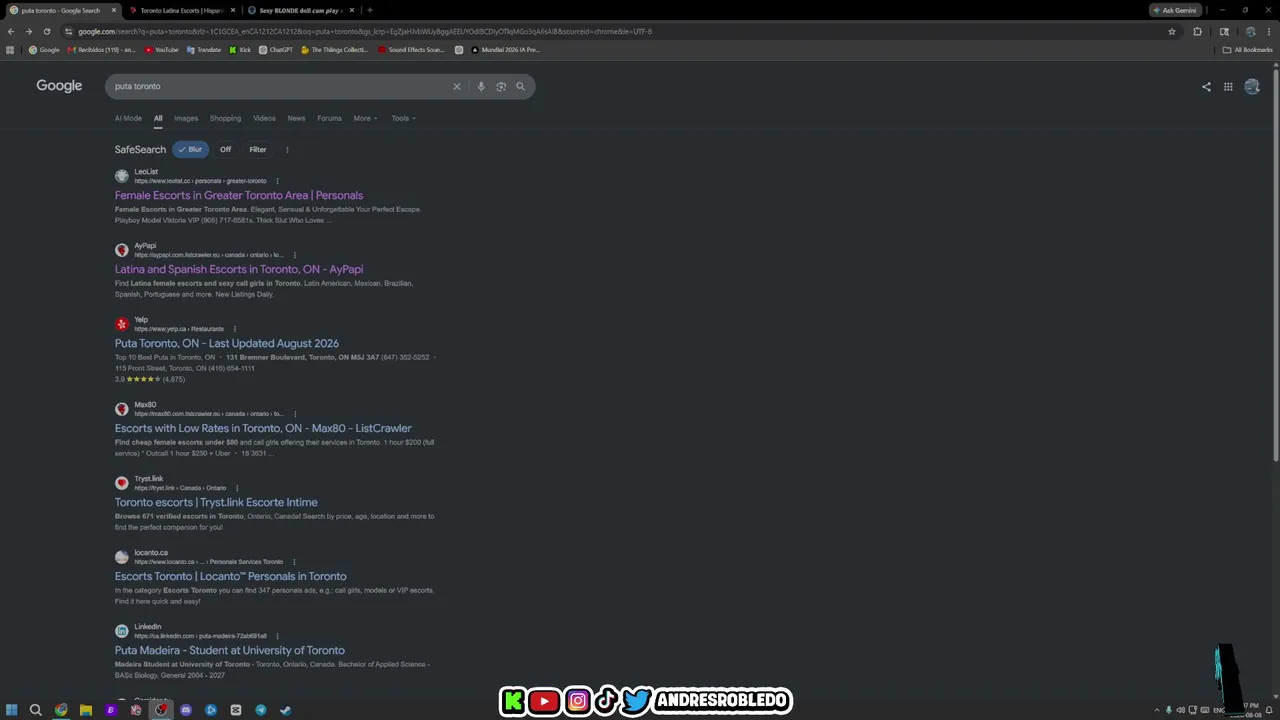Screen dimensions: 1280x720
Task: Switch to the Shopping results tab
Action: [225, 118]
